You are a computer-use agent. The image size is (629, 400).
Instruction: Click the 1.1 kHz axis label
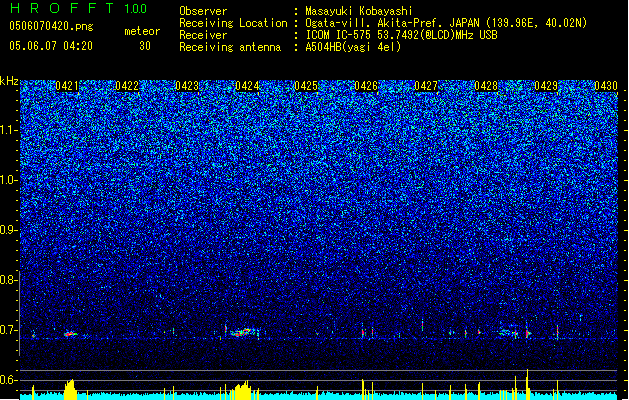click(x=8, y=130)
